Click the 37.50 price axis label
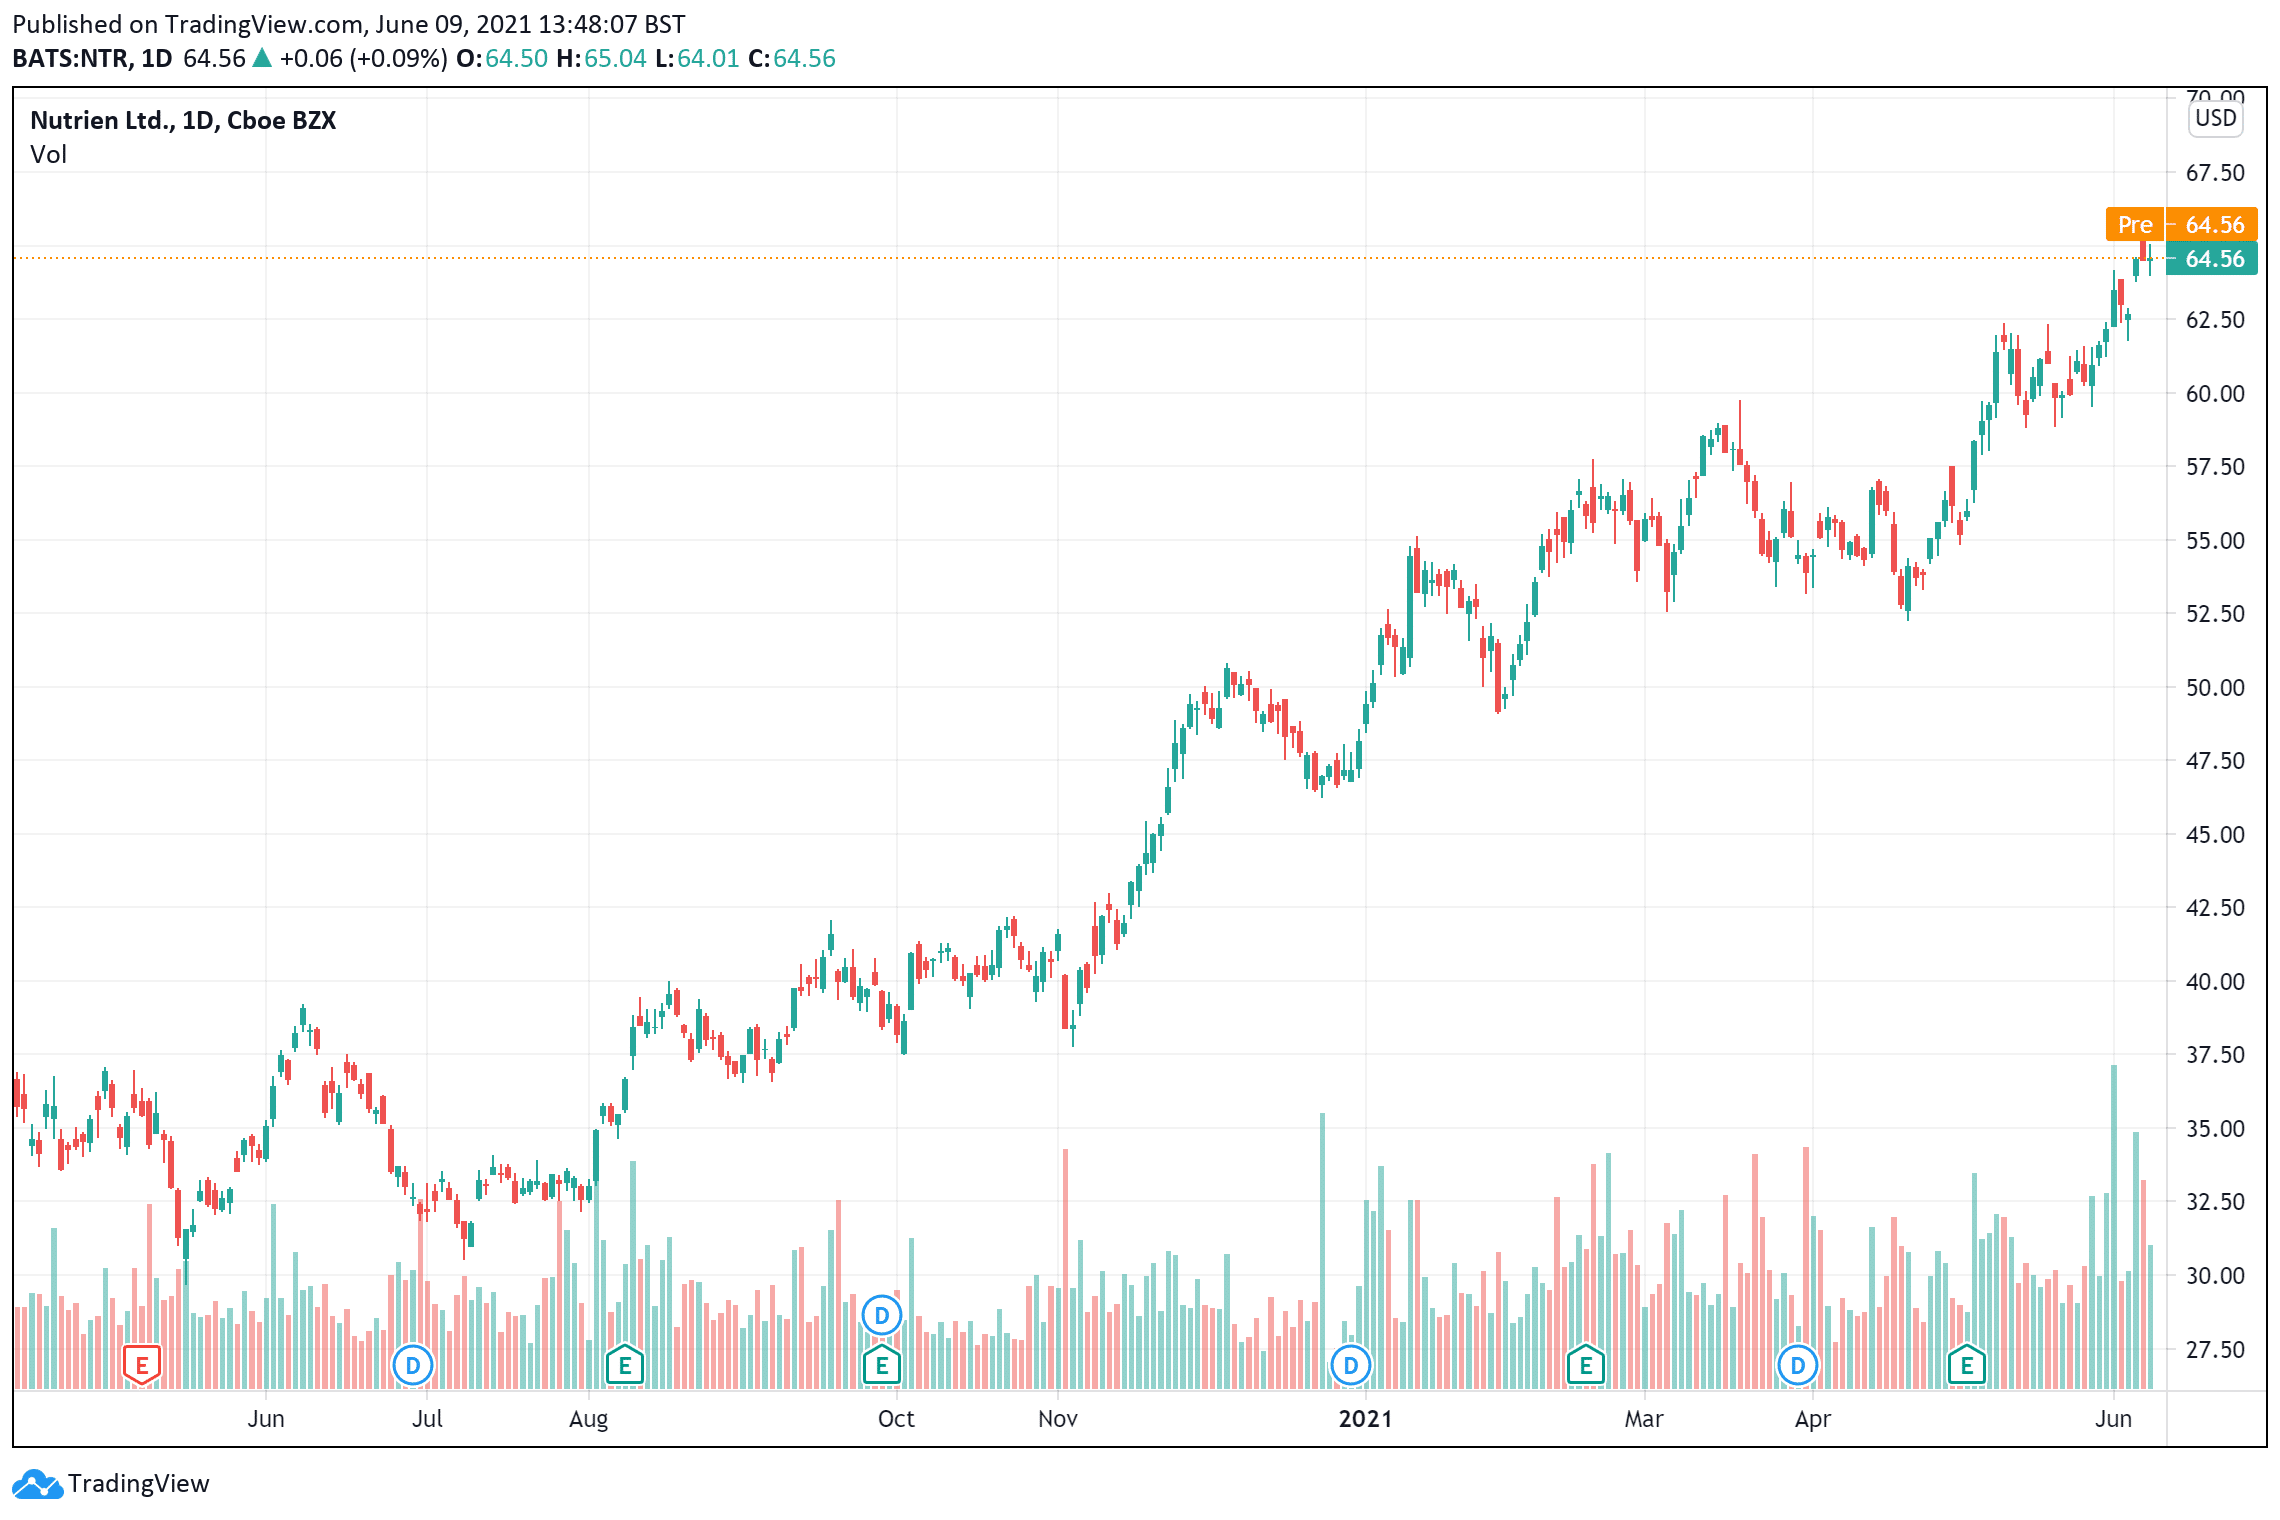The image size is (2280, 1520). 2215,1055
